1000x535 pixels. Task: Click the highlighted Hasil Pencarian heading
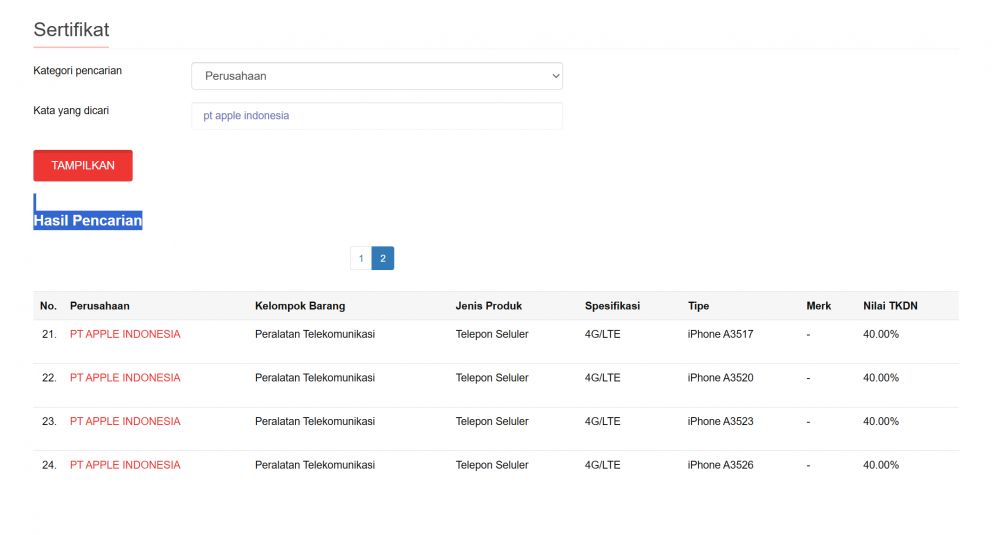click(x=88, y=220)
